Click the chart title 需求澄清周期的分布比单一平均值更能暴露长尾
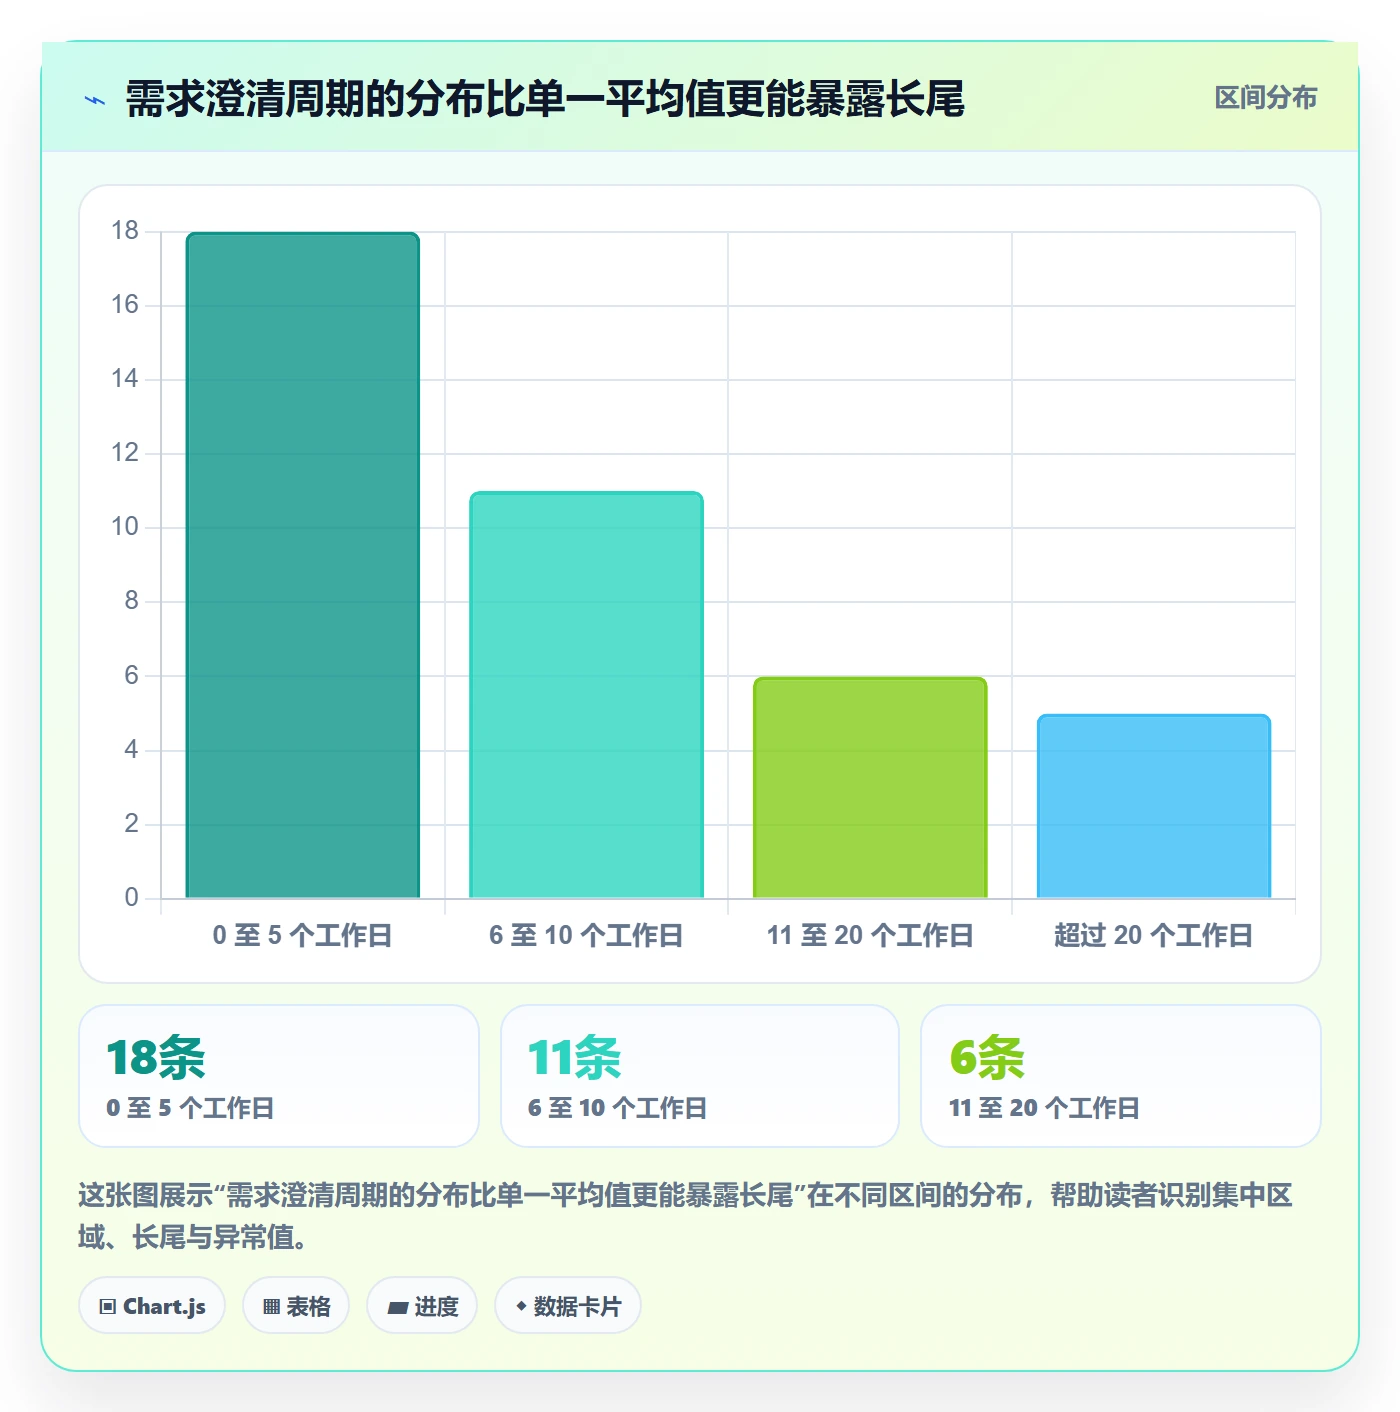1400x1412 pixels. [545, 99]
